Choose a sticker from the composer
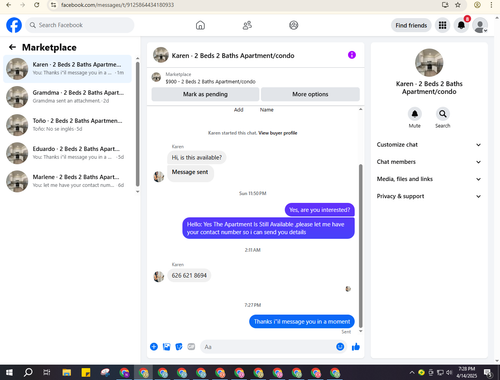 (x=179, y=347)
